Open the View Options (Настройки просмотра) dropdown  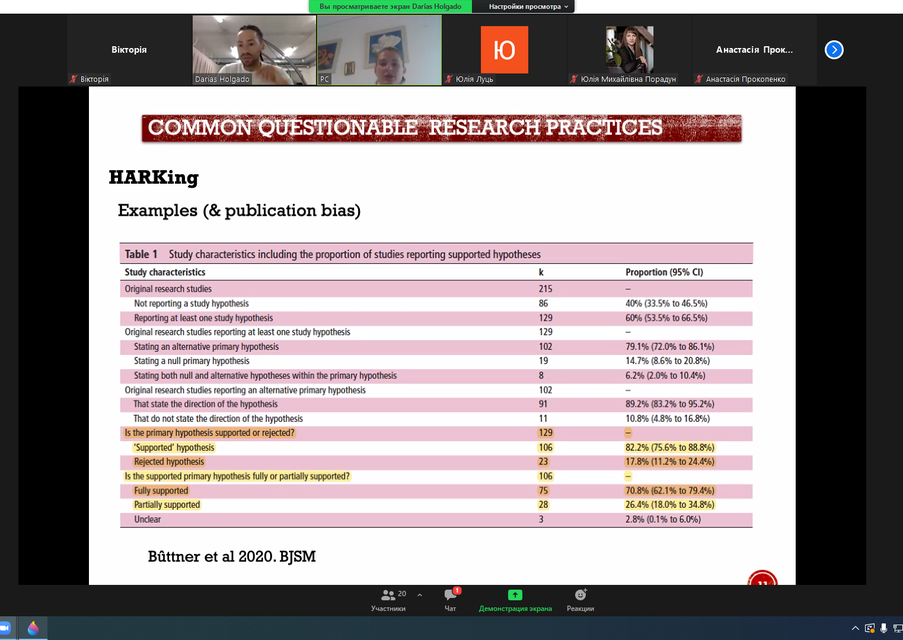[529, 6]
